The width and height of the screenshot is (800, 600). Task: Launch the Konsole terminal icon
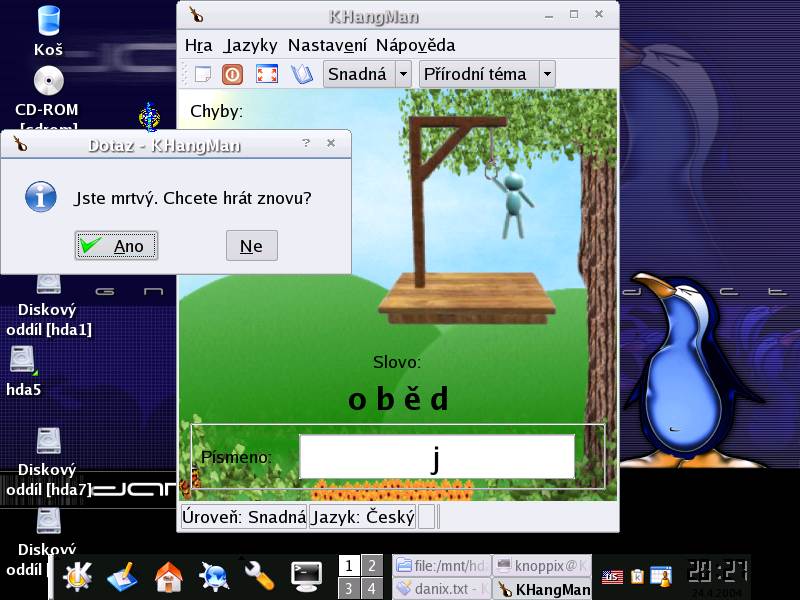click(306, 577)
